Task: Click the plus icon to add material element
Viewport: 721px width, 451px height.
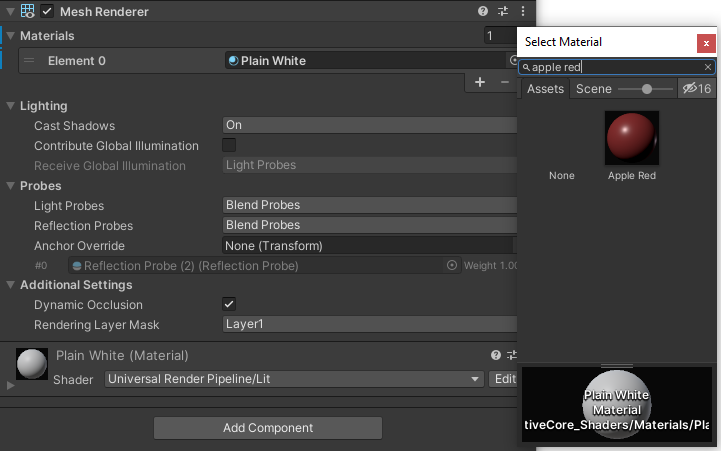Action: (480, 82)
